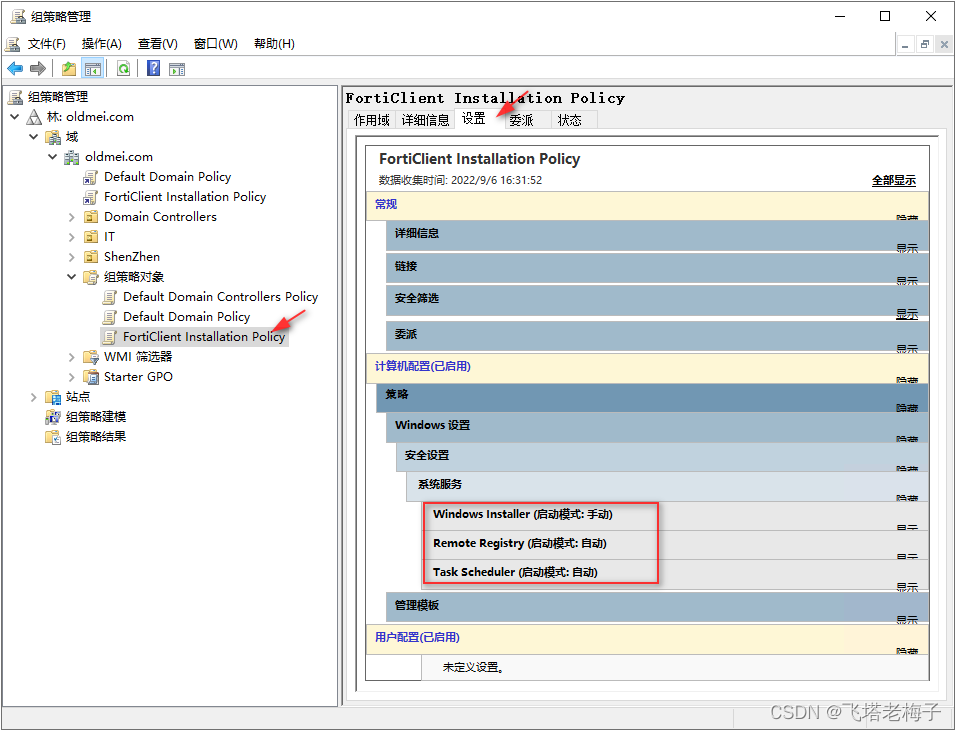
Task: Open the 查看(V) menu
Action: pyautogui.click(x=158, y=44)
